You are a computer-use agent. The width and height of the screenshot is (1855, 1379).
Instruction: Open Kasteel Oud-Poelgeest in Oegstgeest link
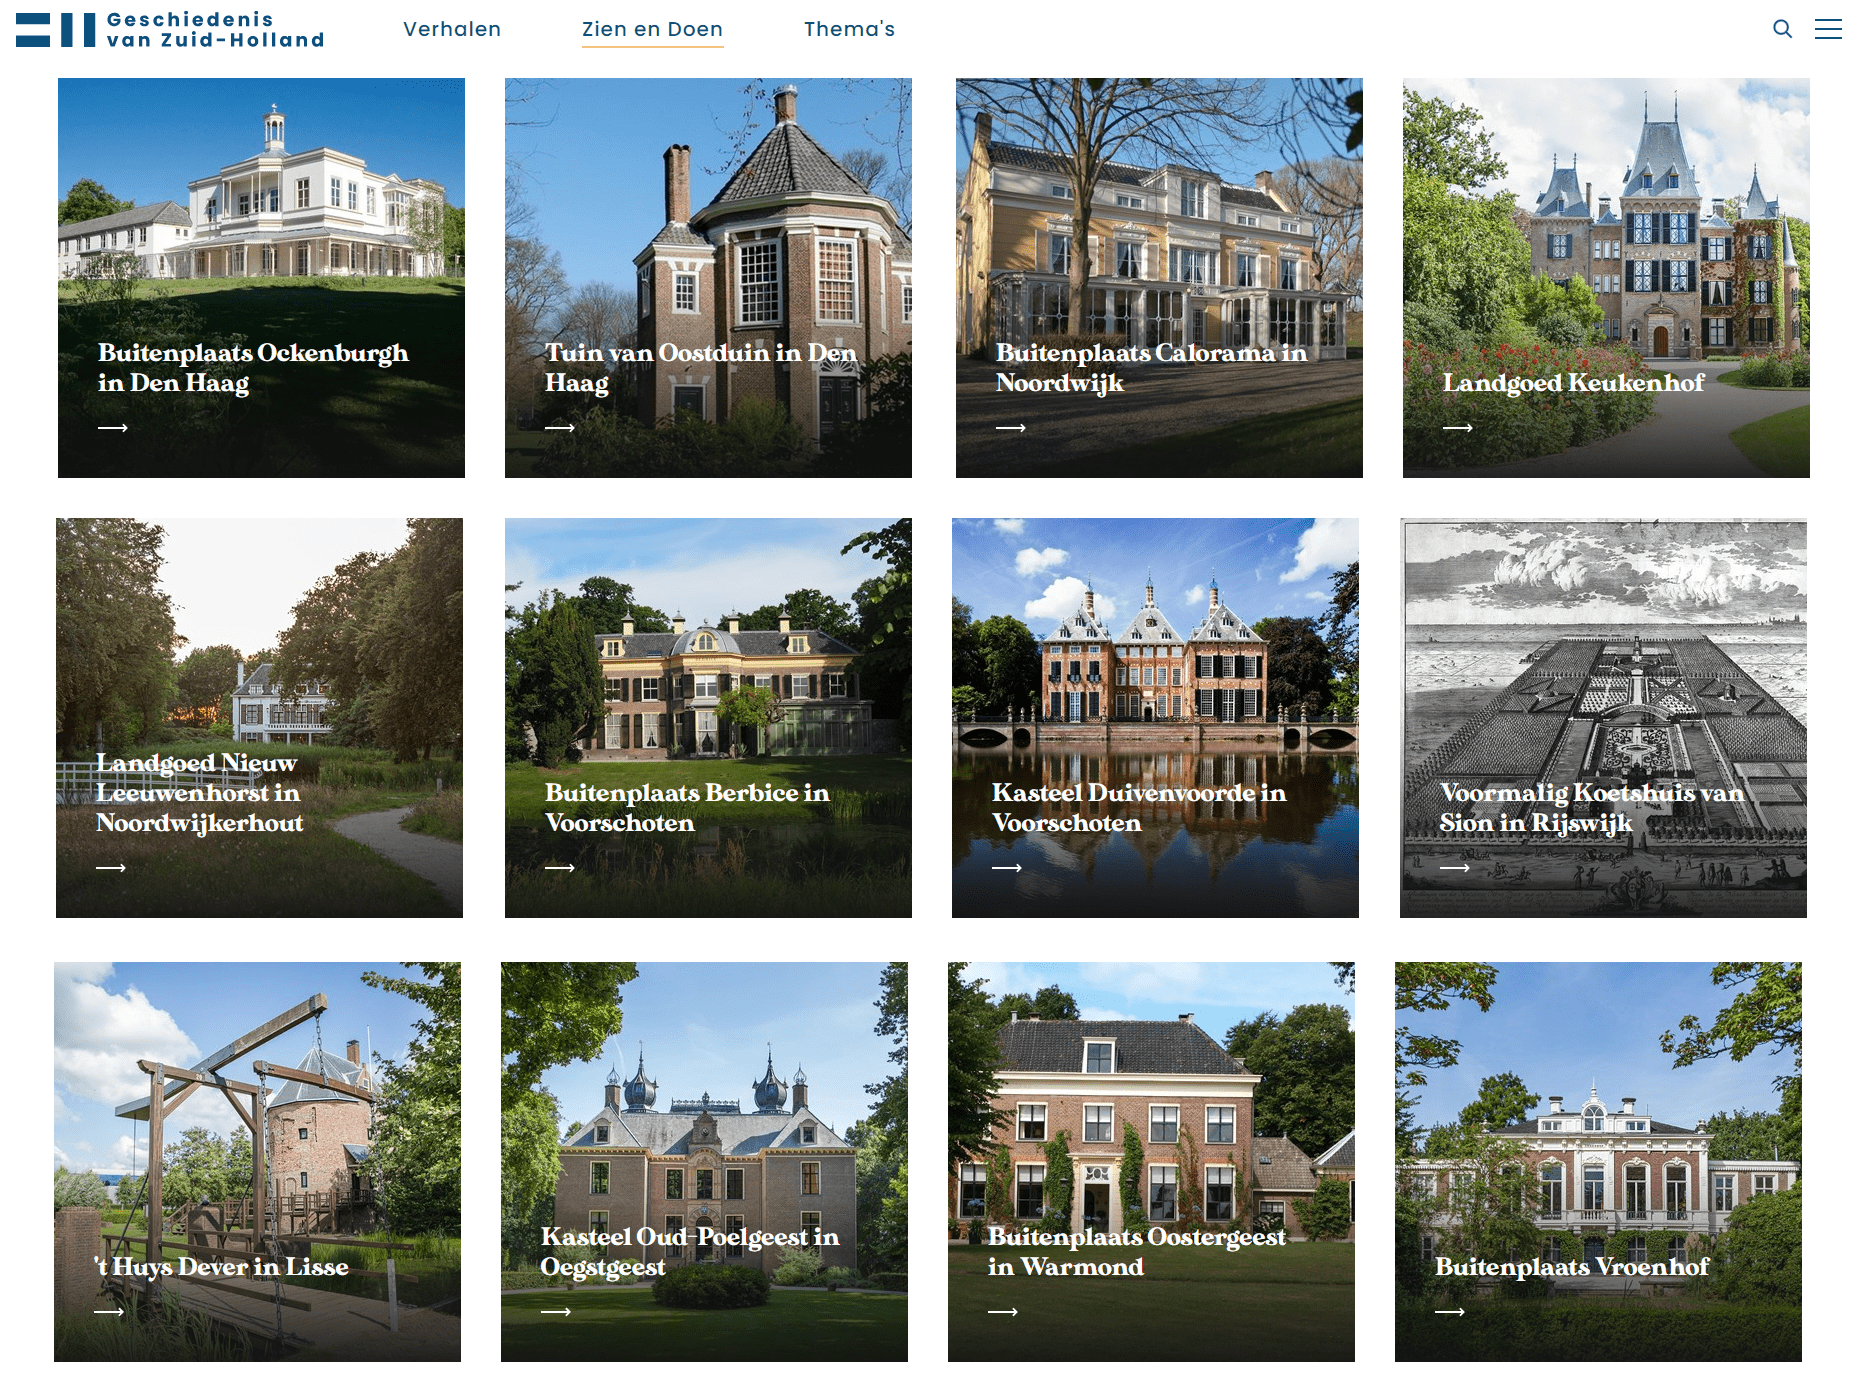click(690, 1252)
